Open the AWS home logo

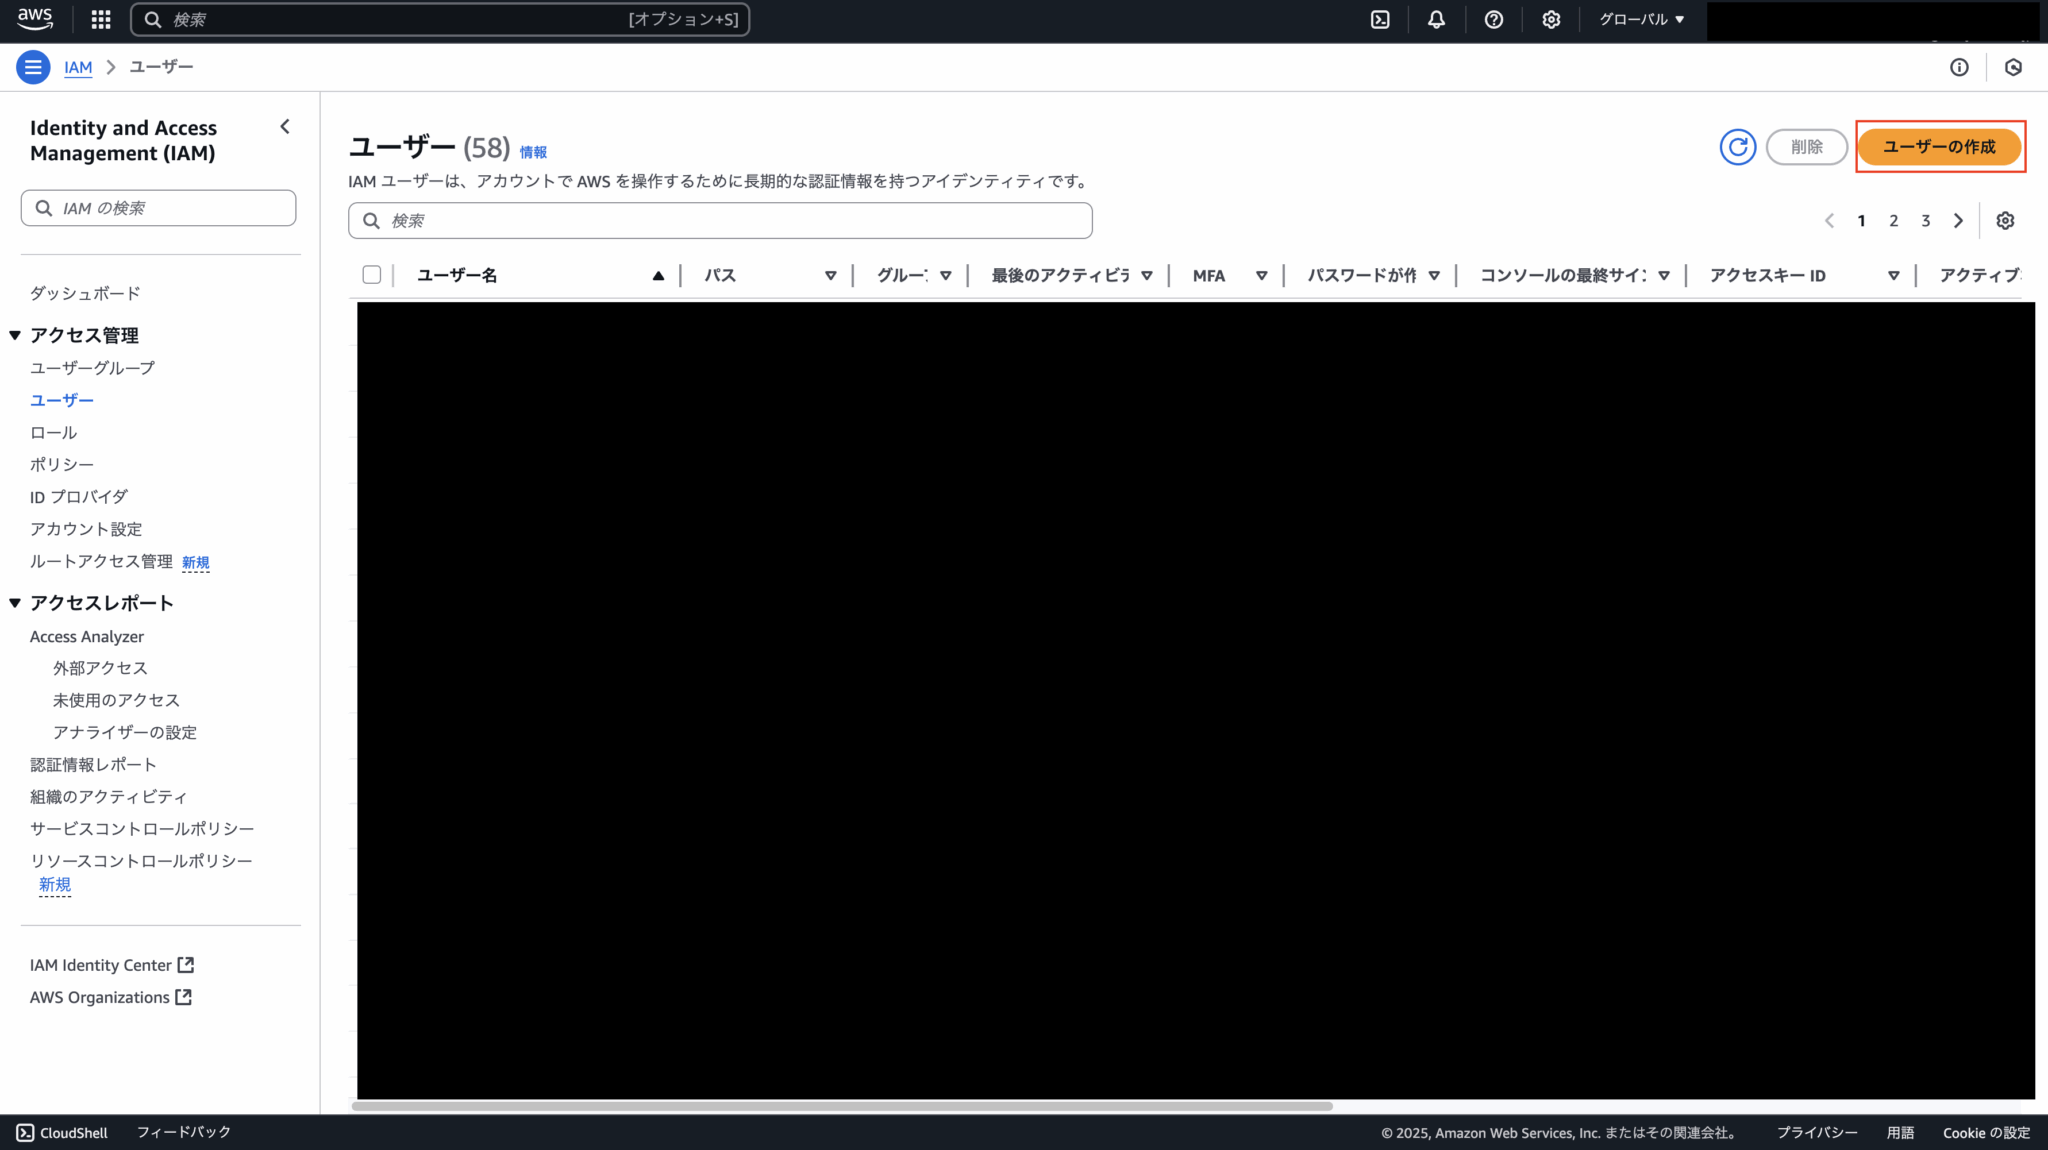pyautogui.click(x=35, y=19)
